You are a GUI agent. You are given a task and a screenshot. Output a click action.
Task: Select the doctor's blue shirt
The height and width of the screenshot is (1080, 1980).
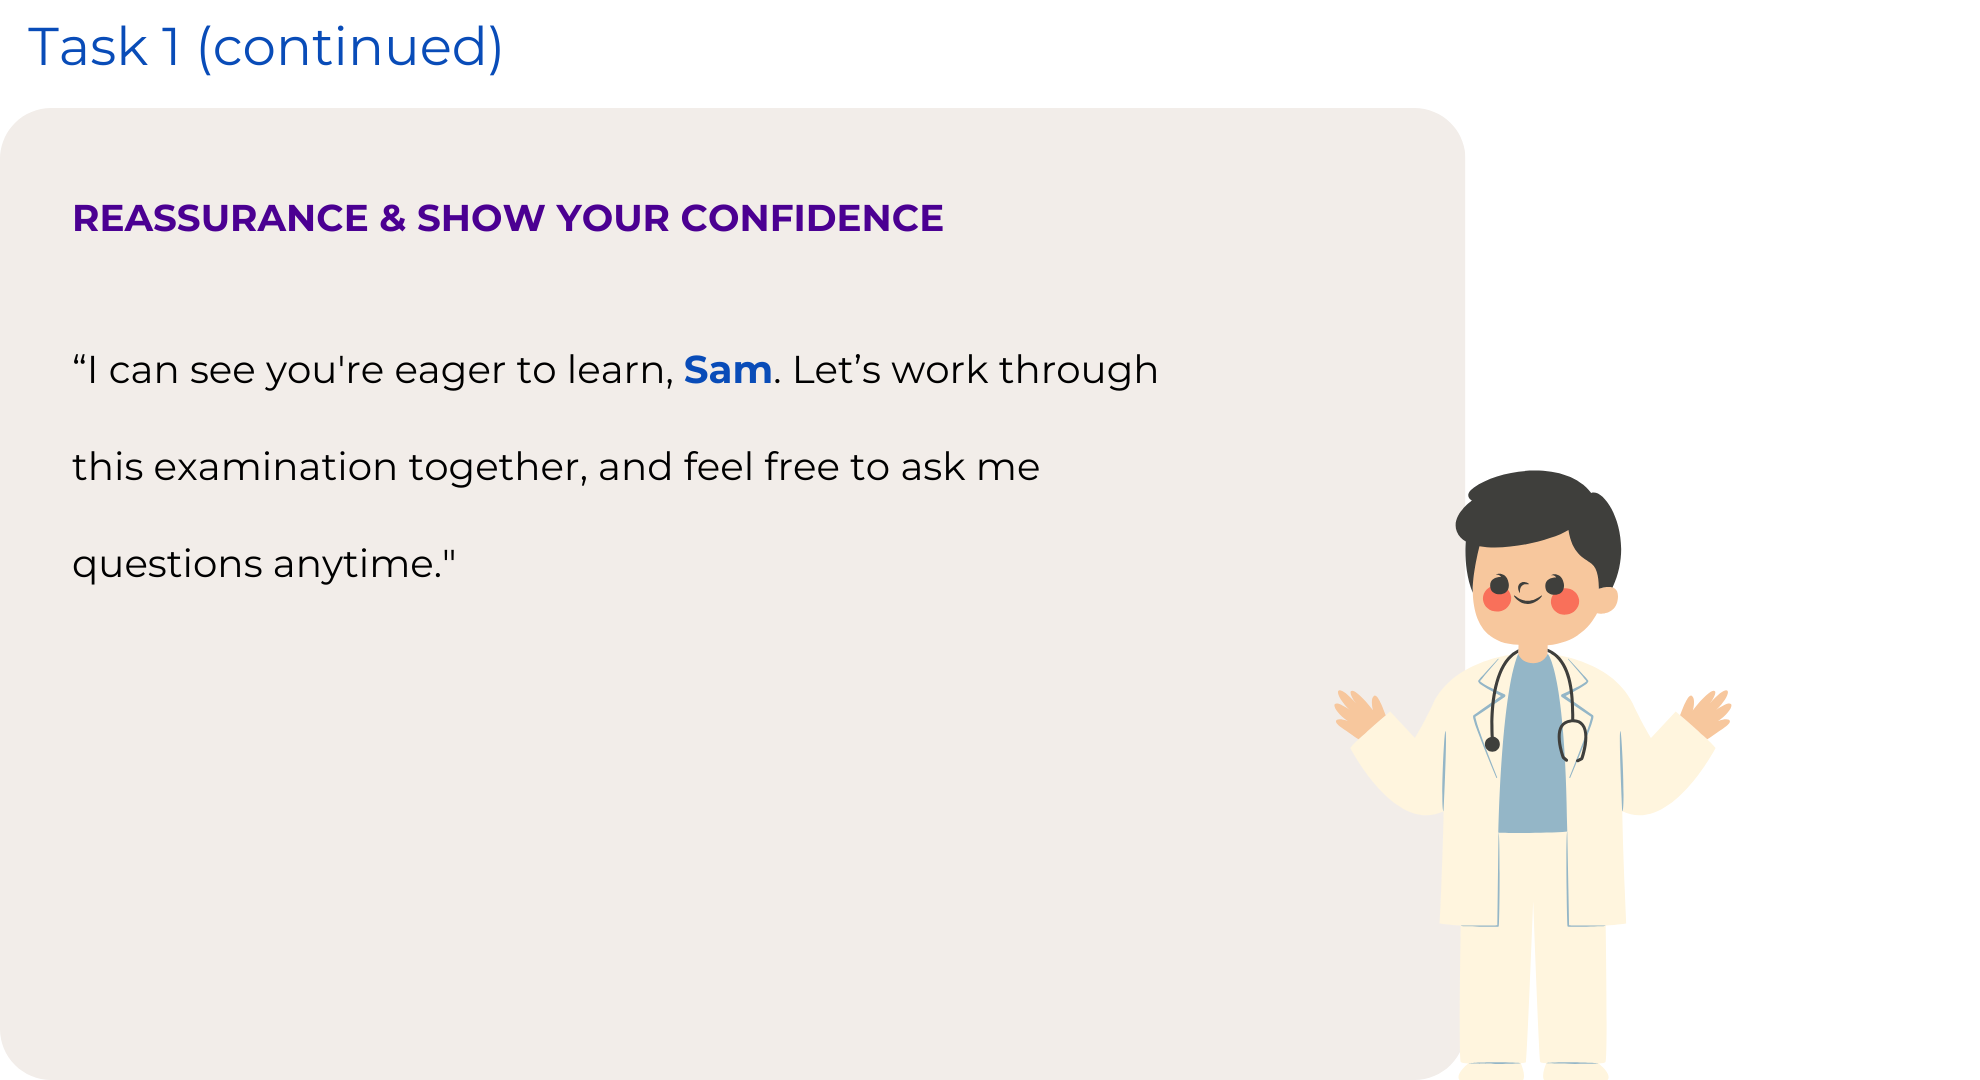pyautogui.click(x=1532, y=745)
